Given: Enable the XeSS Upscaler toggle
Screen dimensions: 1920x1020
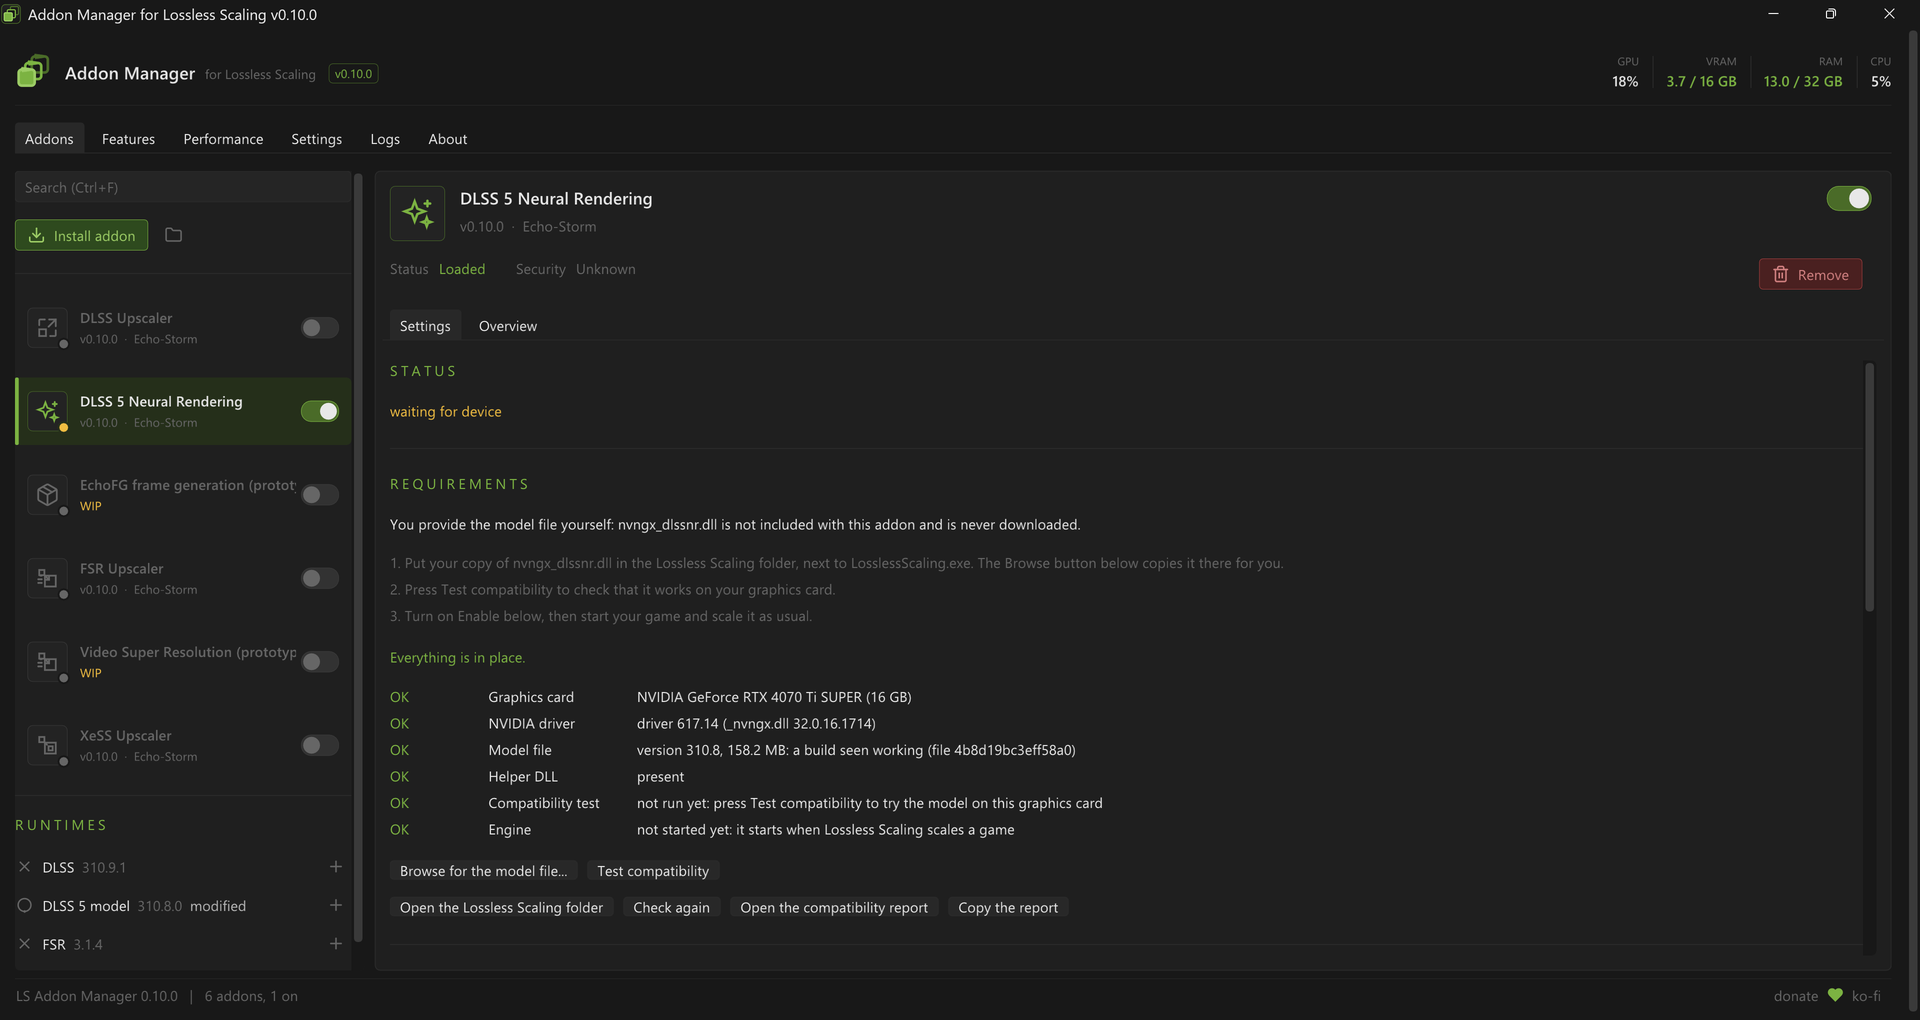Looking at the screenshot, I should (x=320, y=745).
